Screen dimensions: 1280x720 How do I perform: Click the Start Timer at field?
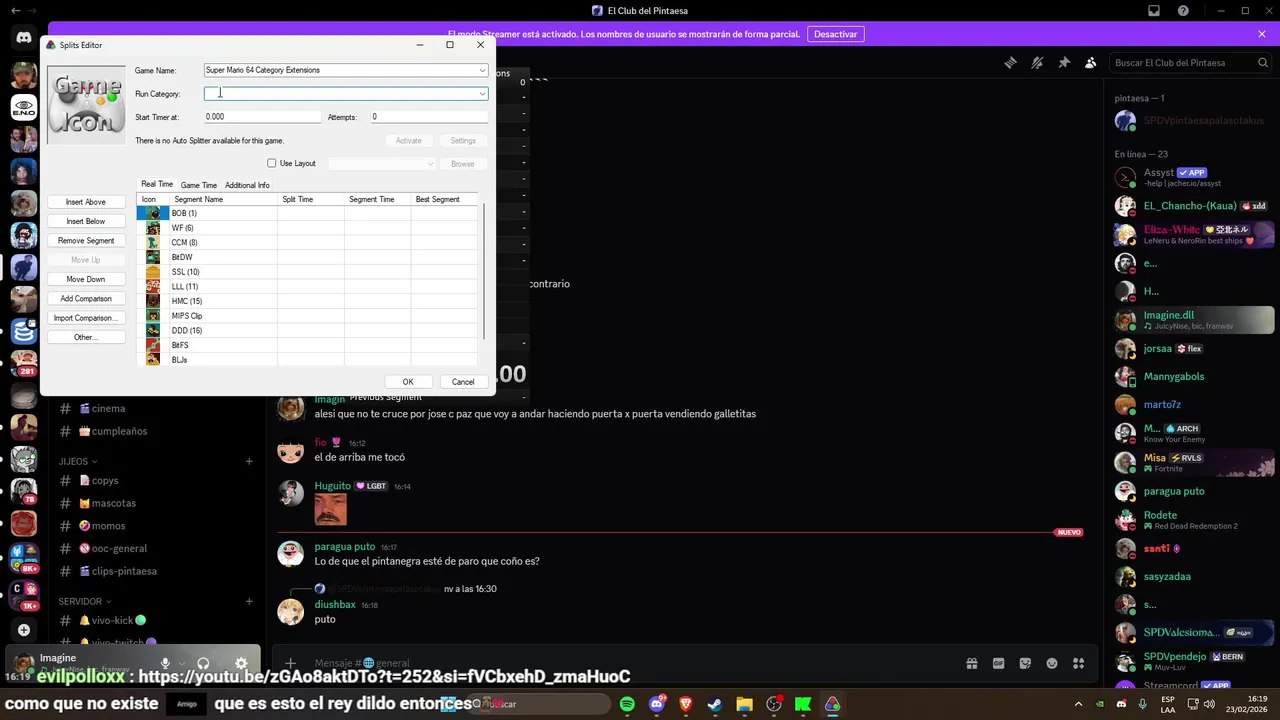pyautogui.click(x=262, y=117)
